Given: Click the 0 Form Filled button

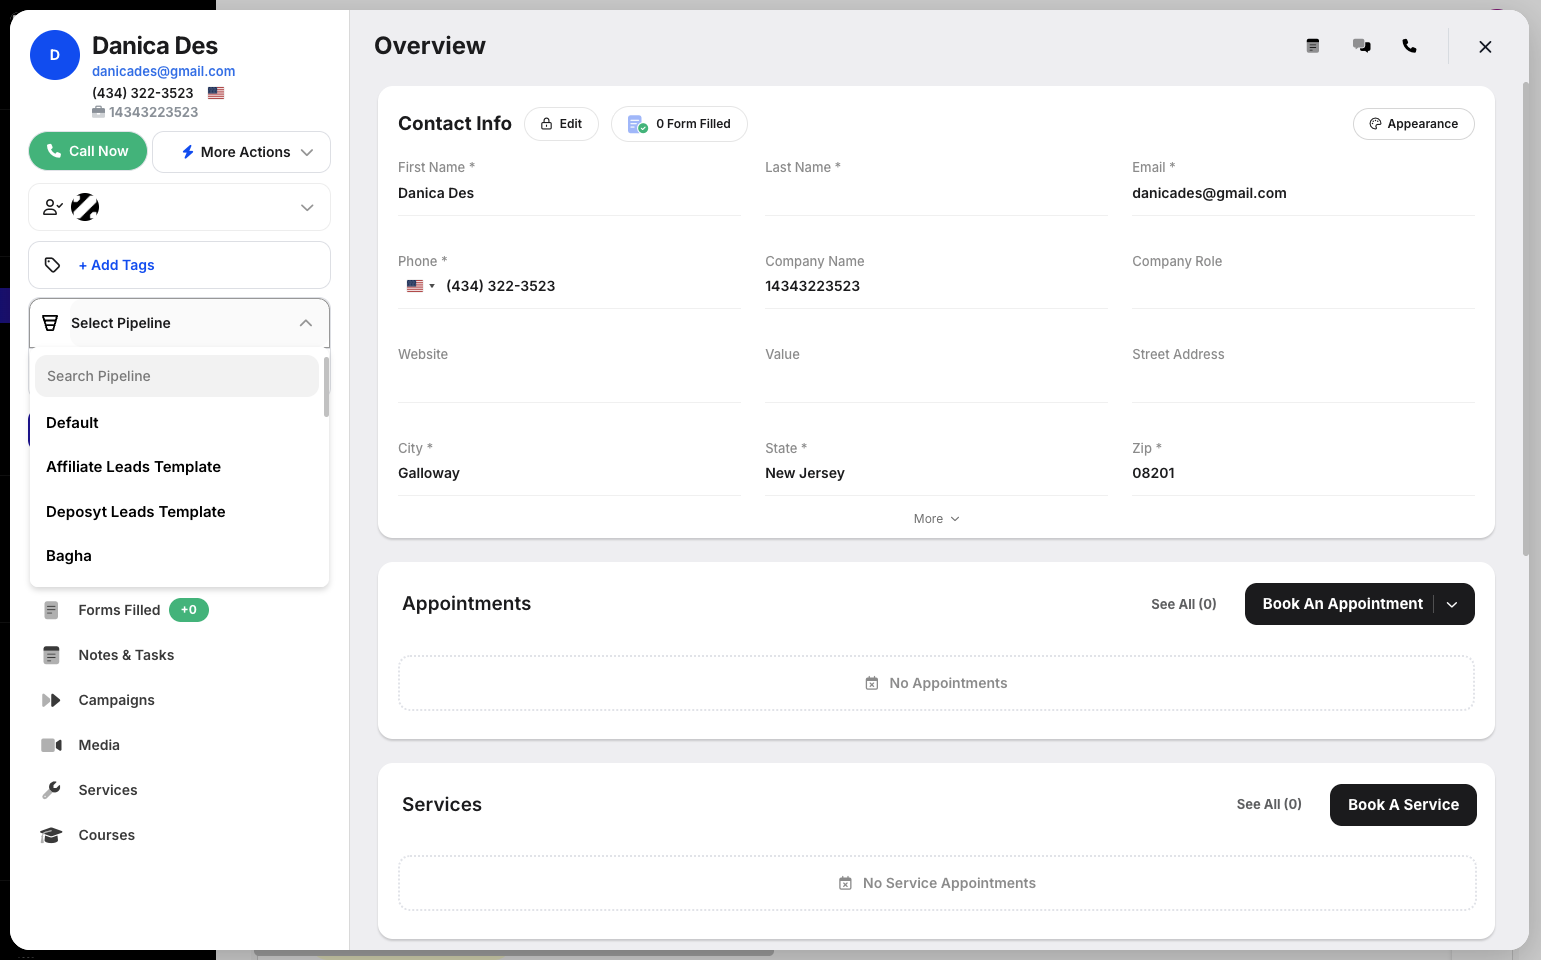Looking at the screenshot, I should [x=679, y=124].
